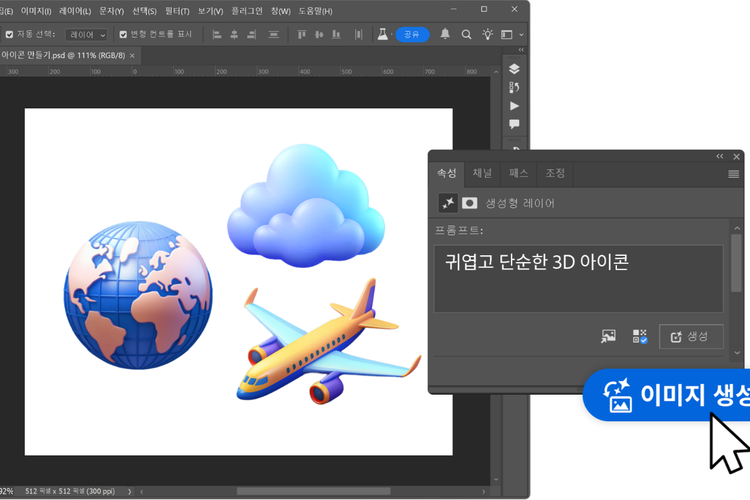This screenshot has height=500, width=750.
Task: Select the airplane icon on canvas
Action: pyautogui.click(x=329, y=341)
